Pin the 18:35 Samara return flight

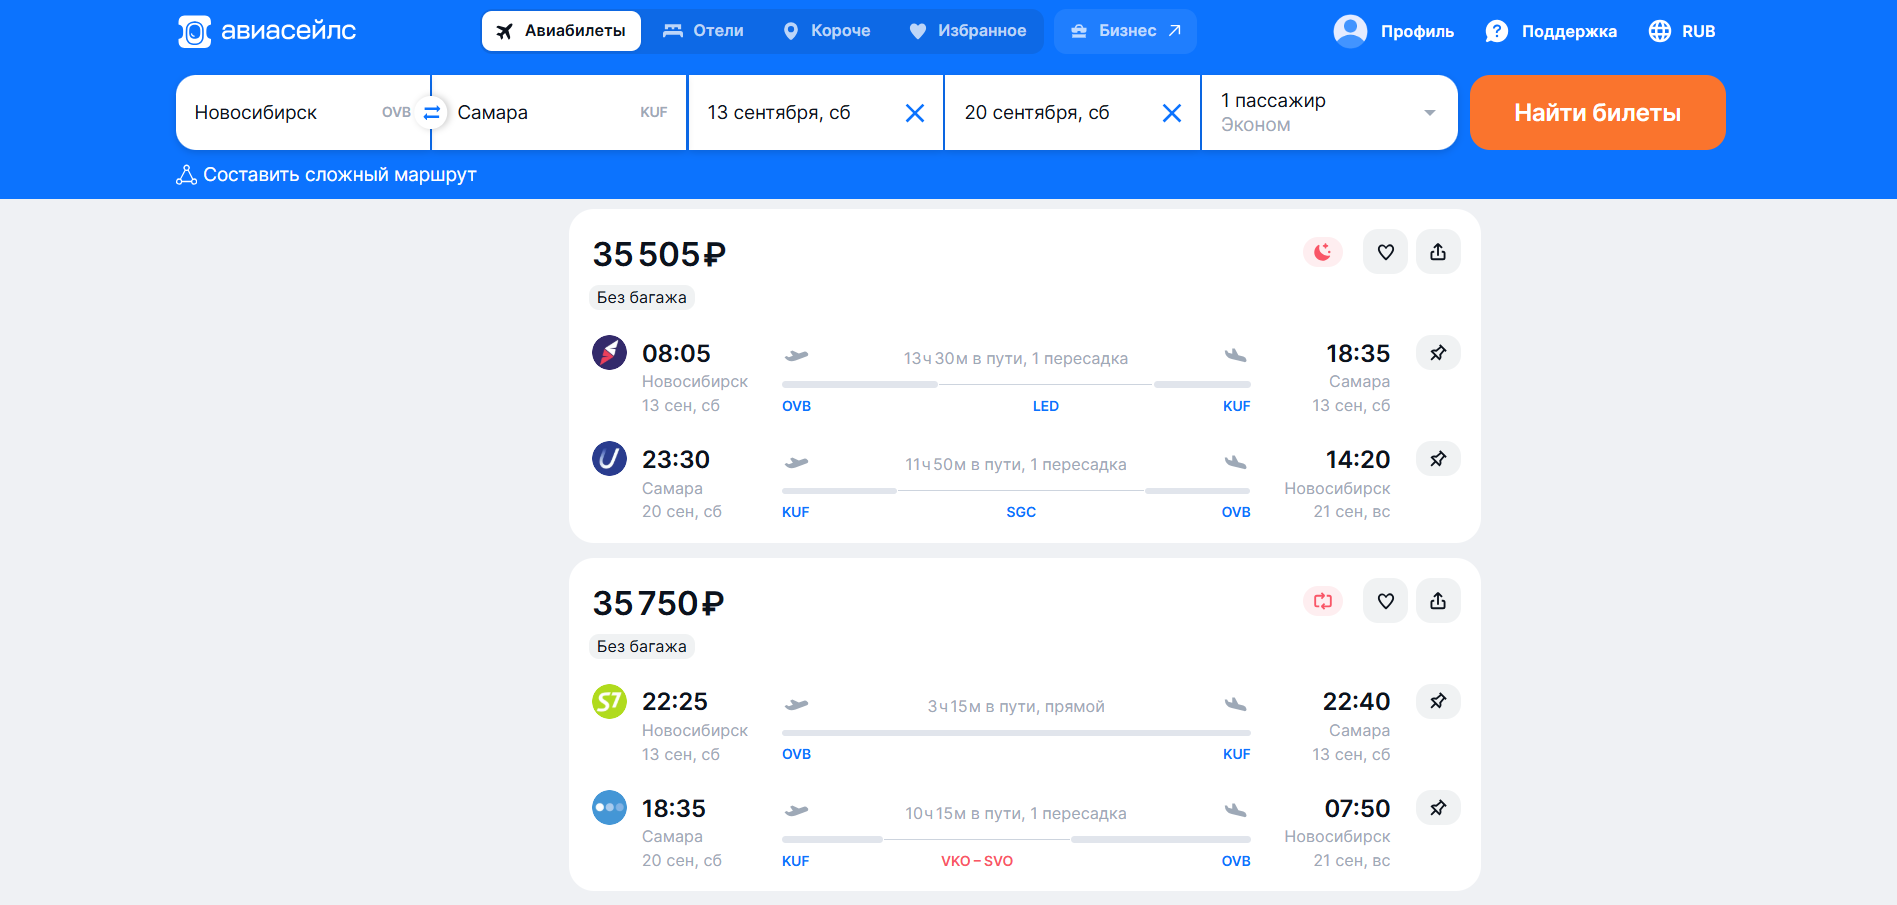click(1438, 807)
